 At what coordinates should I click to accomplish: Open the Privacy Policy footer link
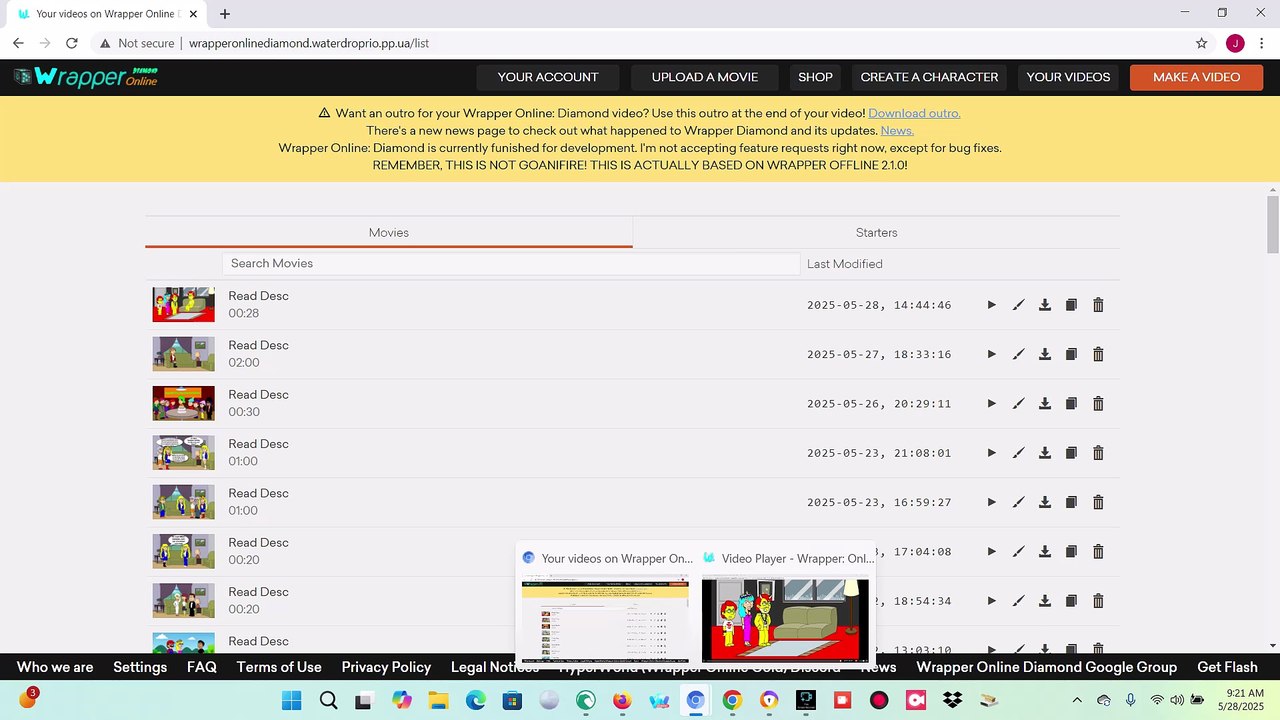[x=386, y=667]
